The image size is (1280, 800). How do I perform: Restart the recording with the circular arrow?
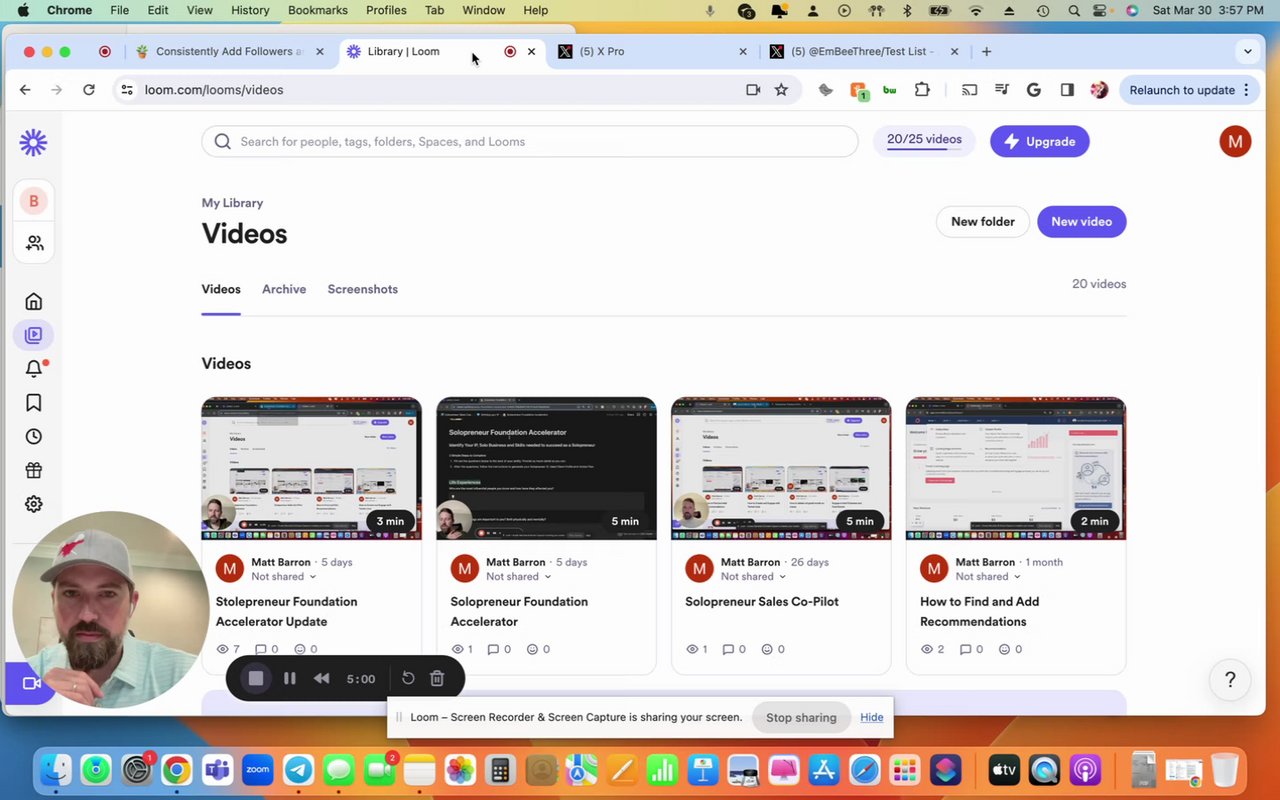tap(408, 678)
